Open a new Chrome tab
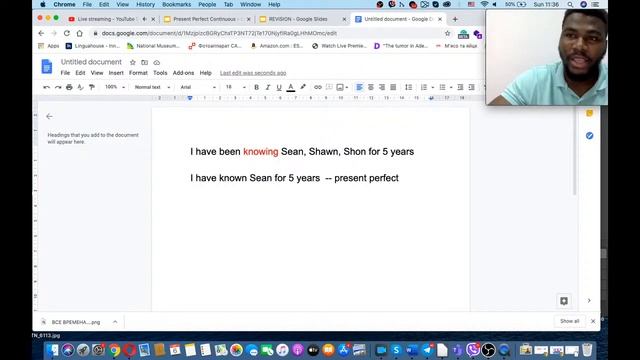Image resolution: width=640 pixels, height=360 pixels. coord(455,19)
